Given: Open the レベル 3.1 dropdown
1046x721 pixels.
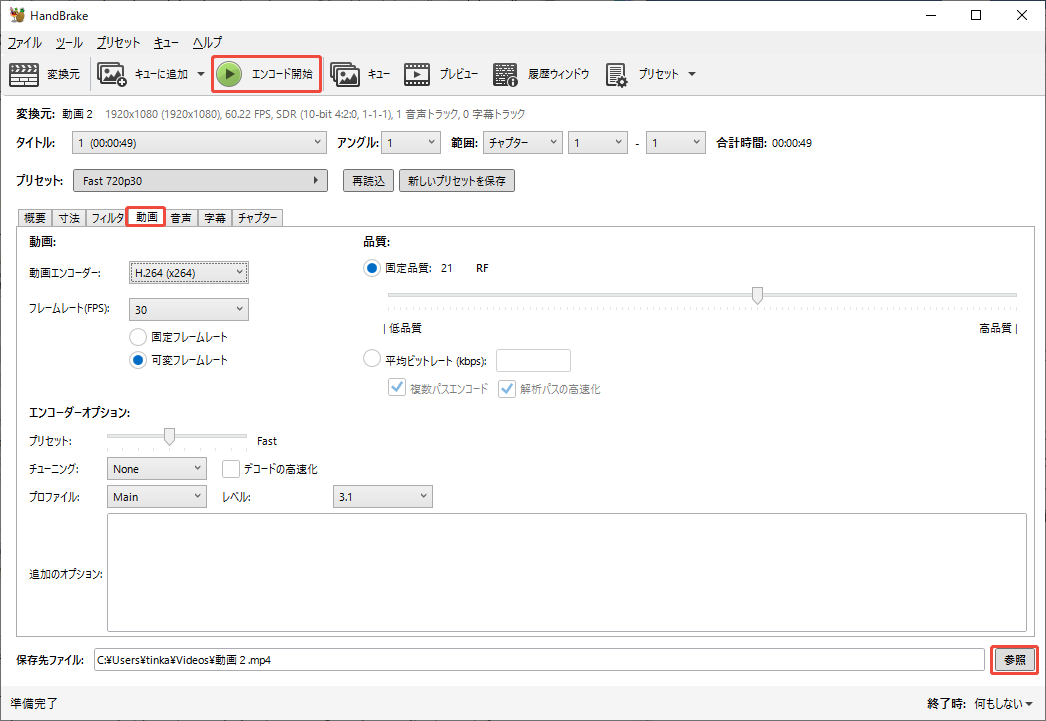Looking at the screenshot, I should pos(383,497).
